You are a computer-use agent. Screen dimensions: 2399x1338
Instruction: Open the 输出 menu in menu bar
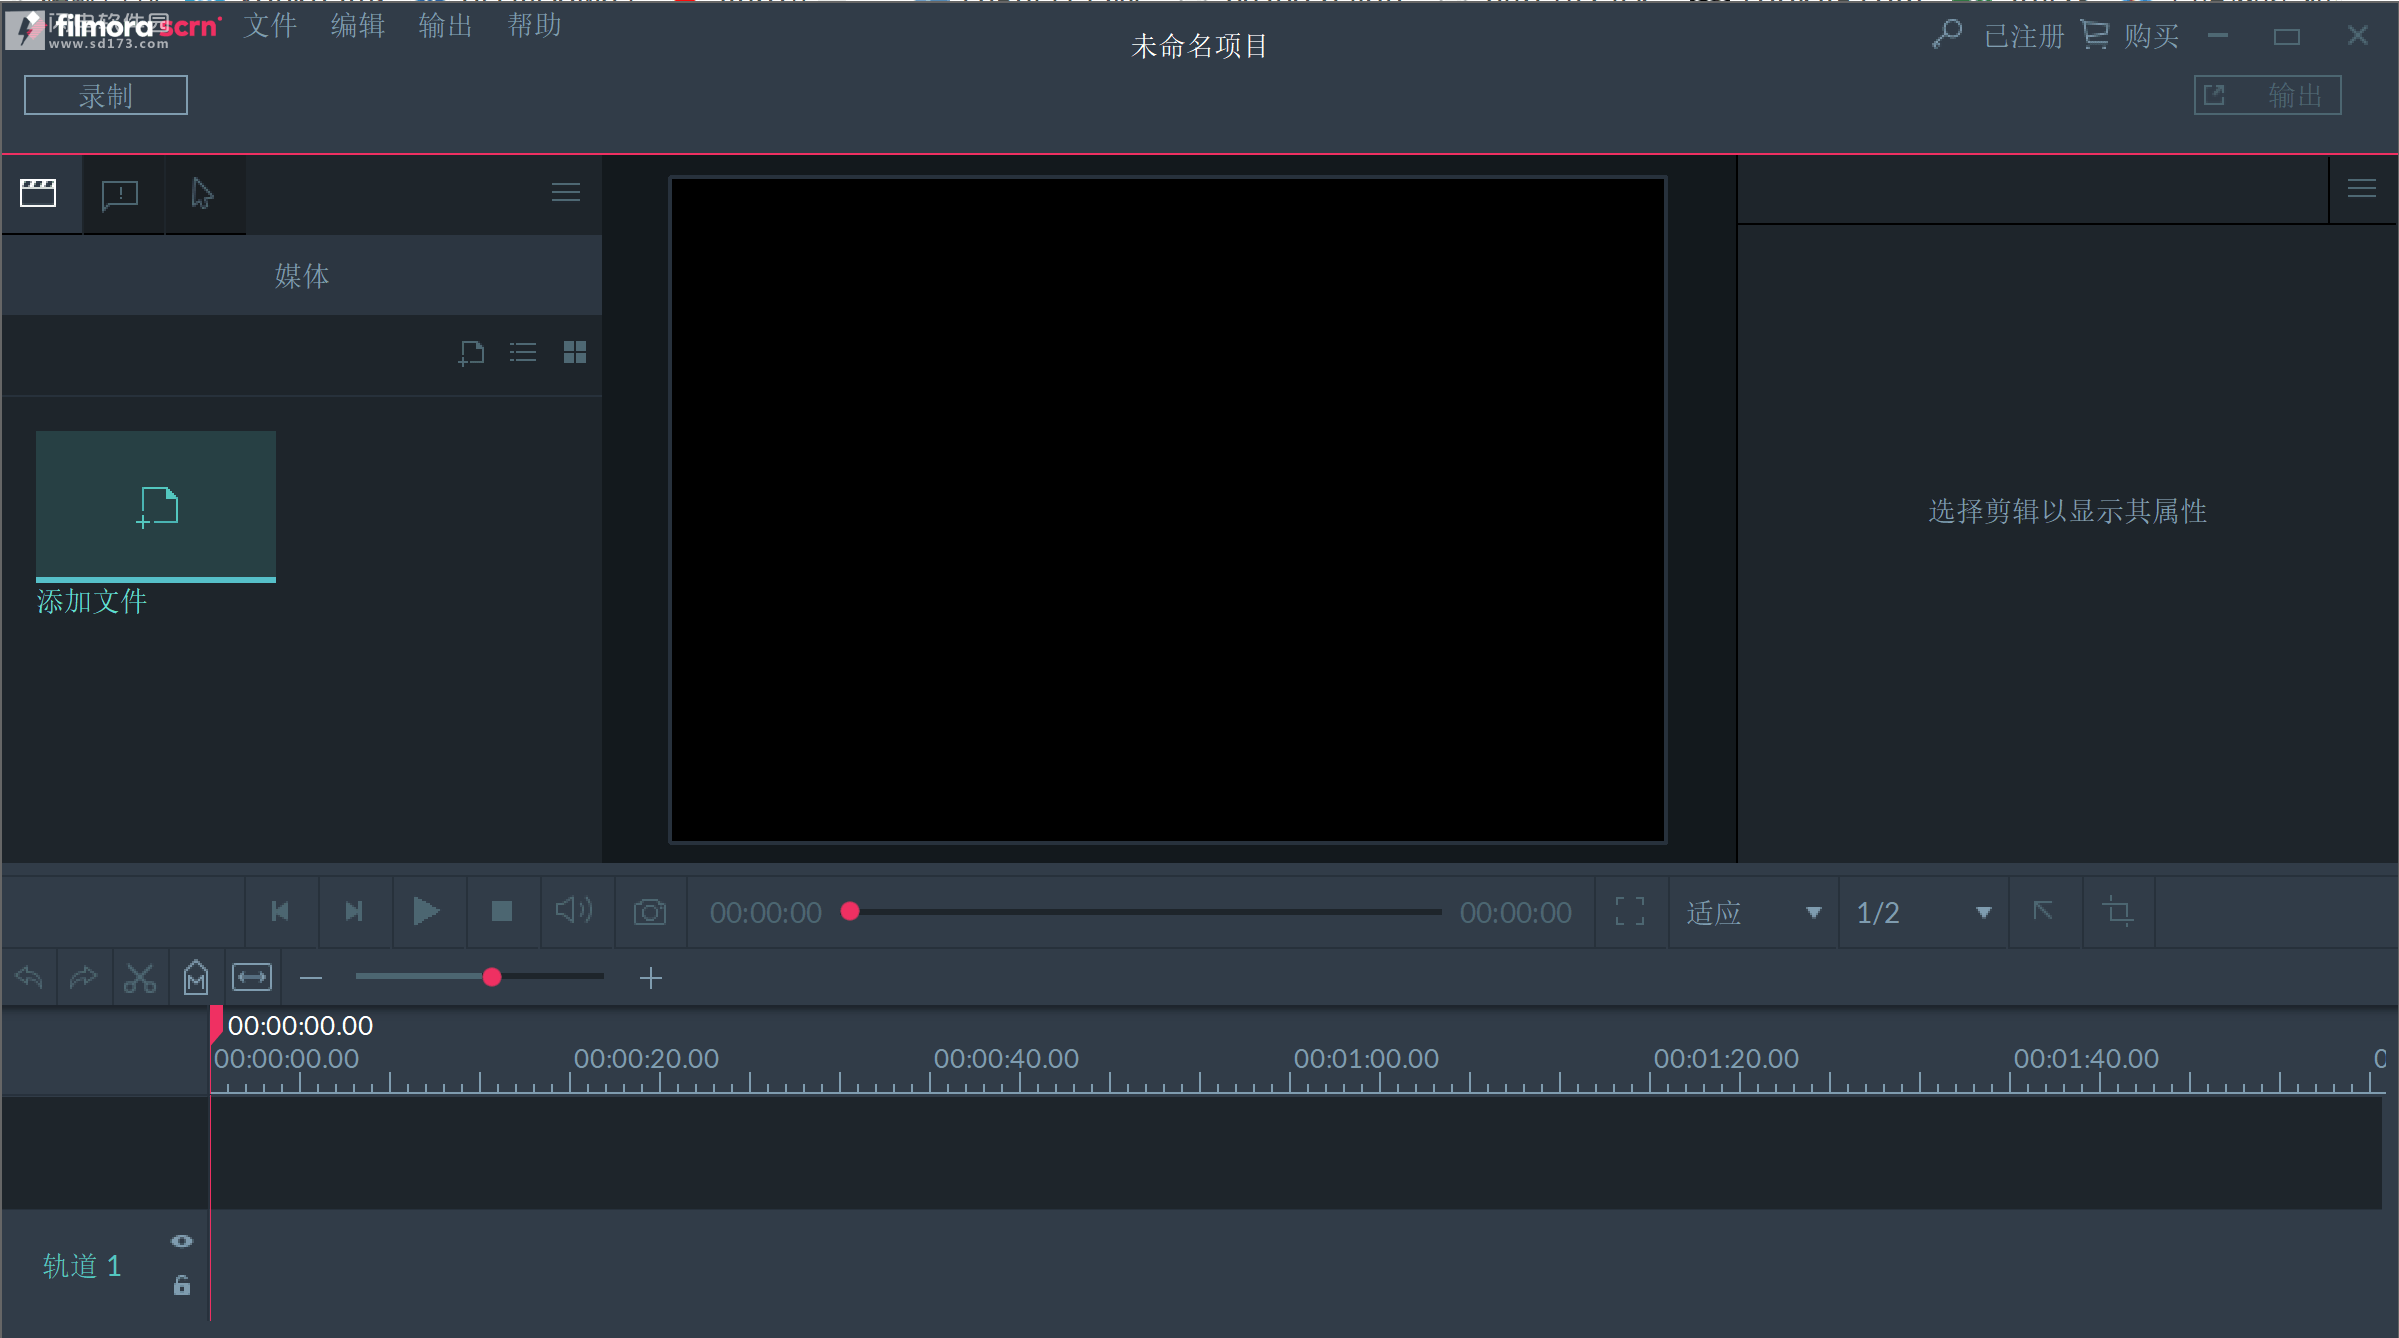tap(446, 25)
